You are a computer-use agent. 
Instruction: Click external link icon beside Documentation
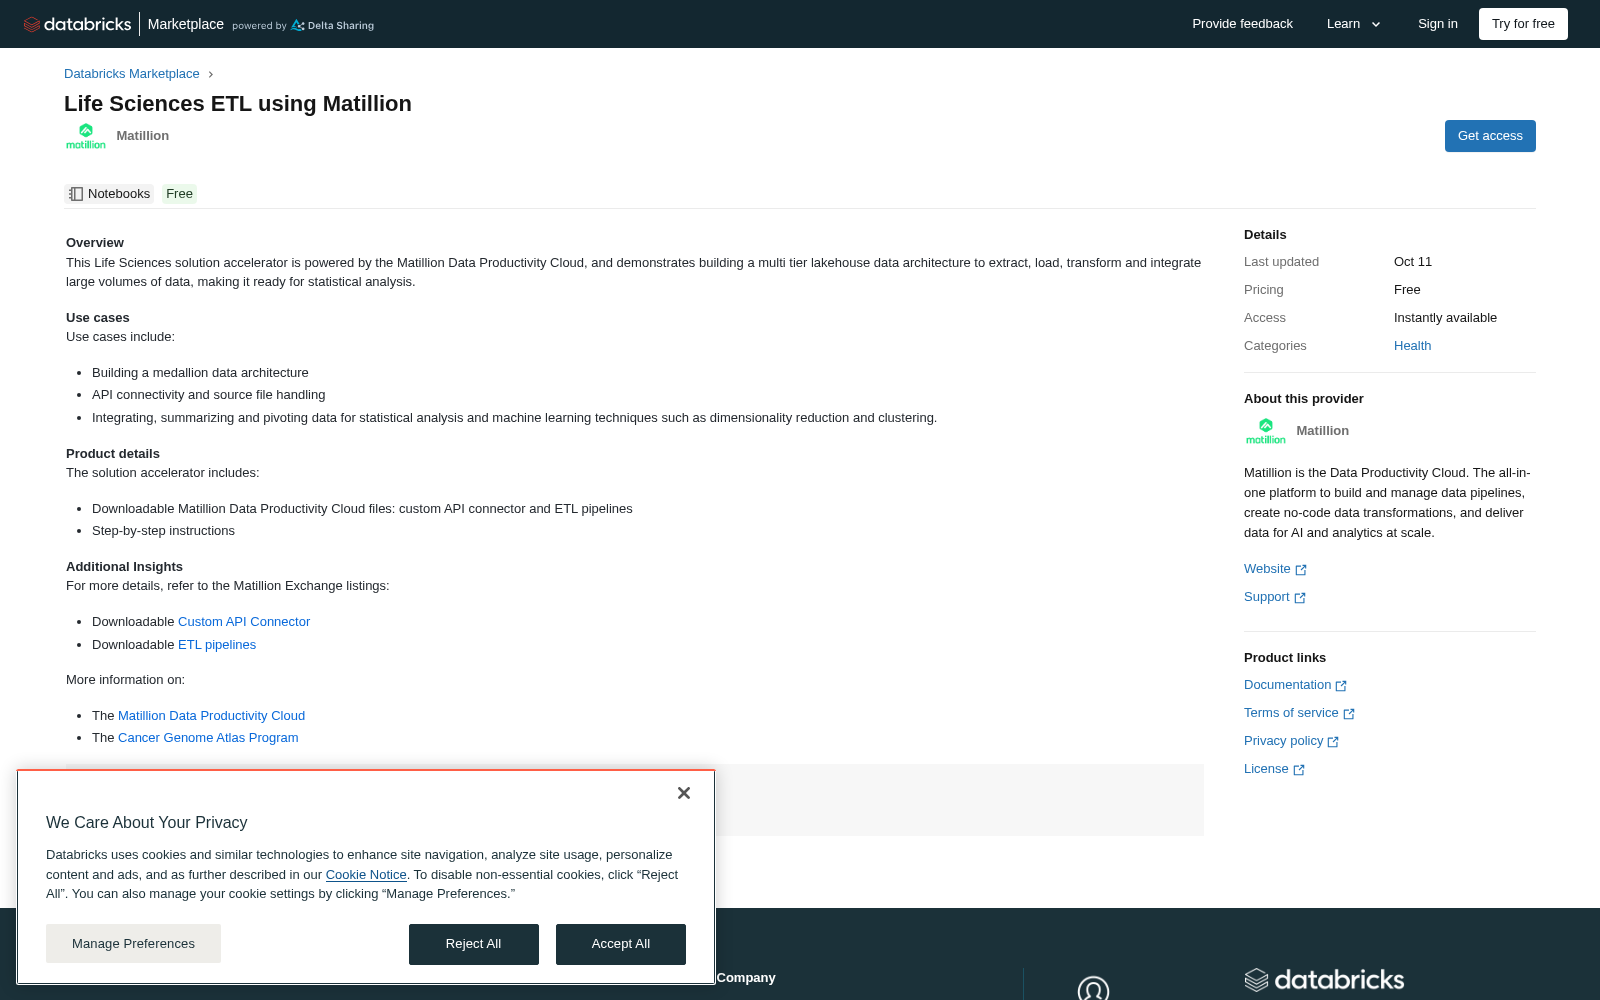click(1341, 686)
